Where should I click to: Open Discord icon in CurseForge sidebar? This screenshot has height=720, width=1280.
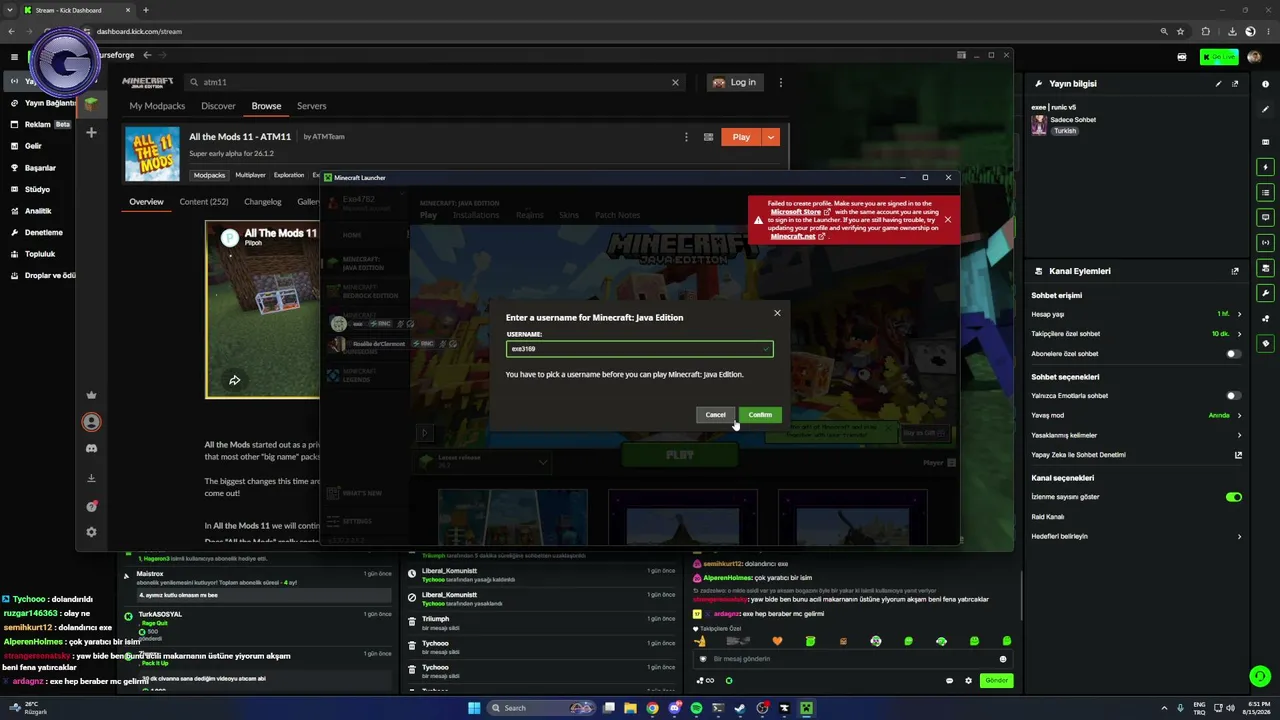point(91,449)
